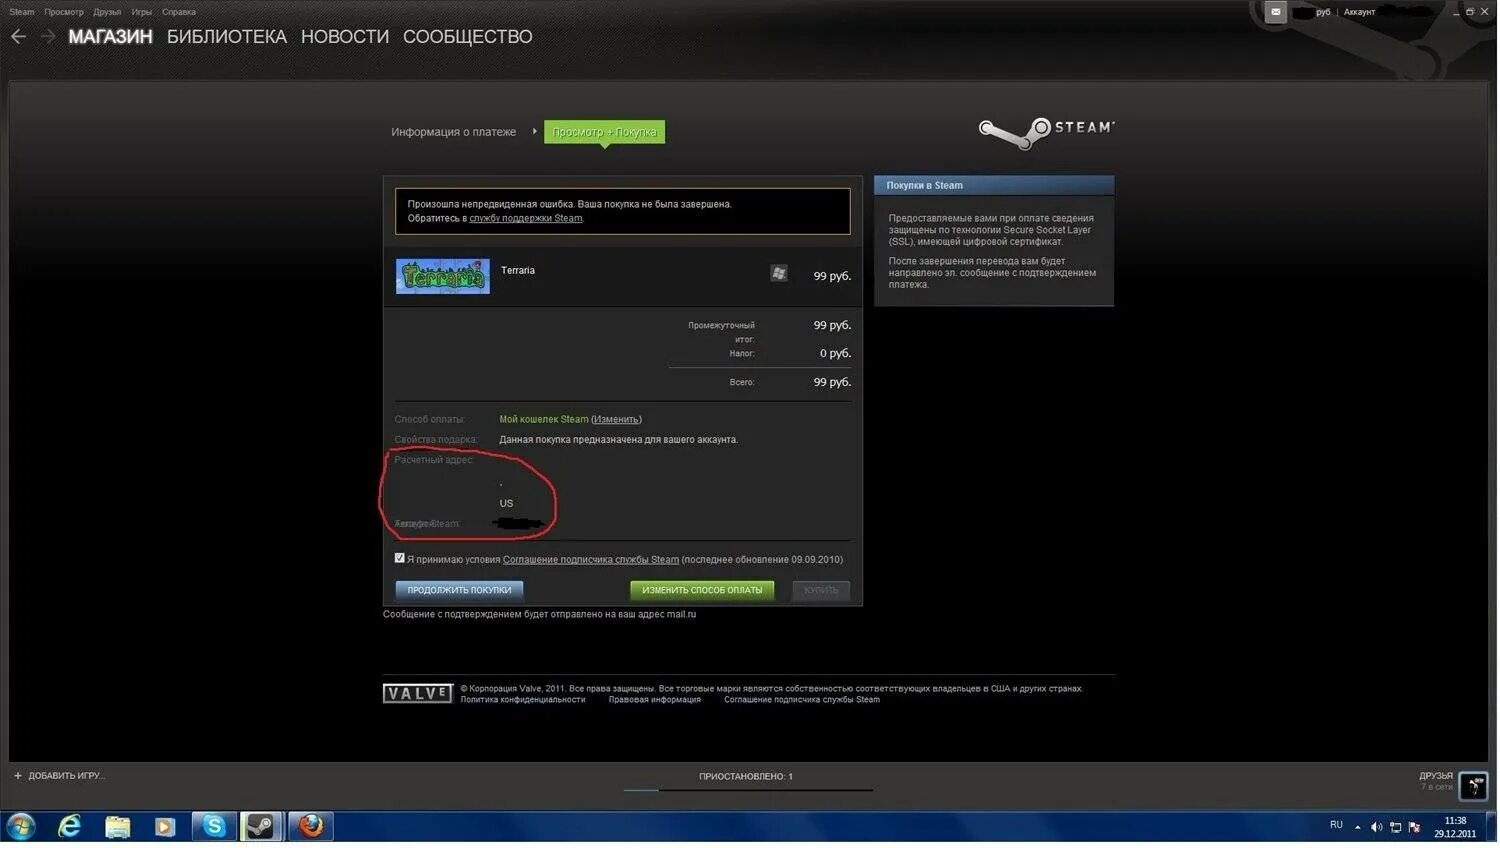Click ДОБАВИТЬ ИГРУ label
The width and height of the screenshot is (1500, 848).
[x=66, y=776]
